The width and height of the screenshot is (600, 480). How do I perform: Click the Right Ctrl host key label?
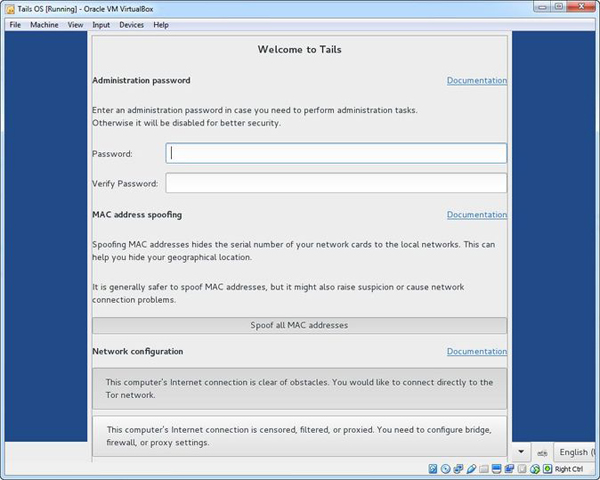(569, 469)
